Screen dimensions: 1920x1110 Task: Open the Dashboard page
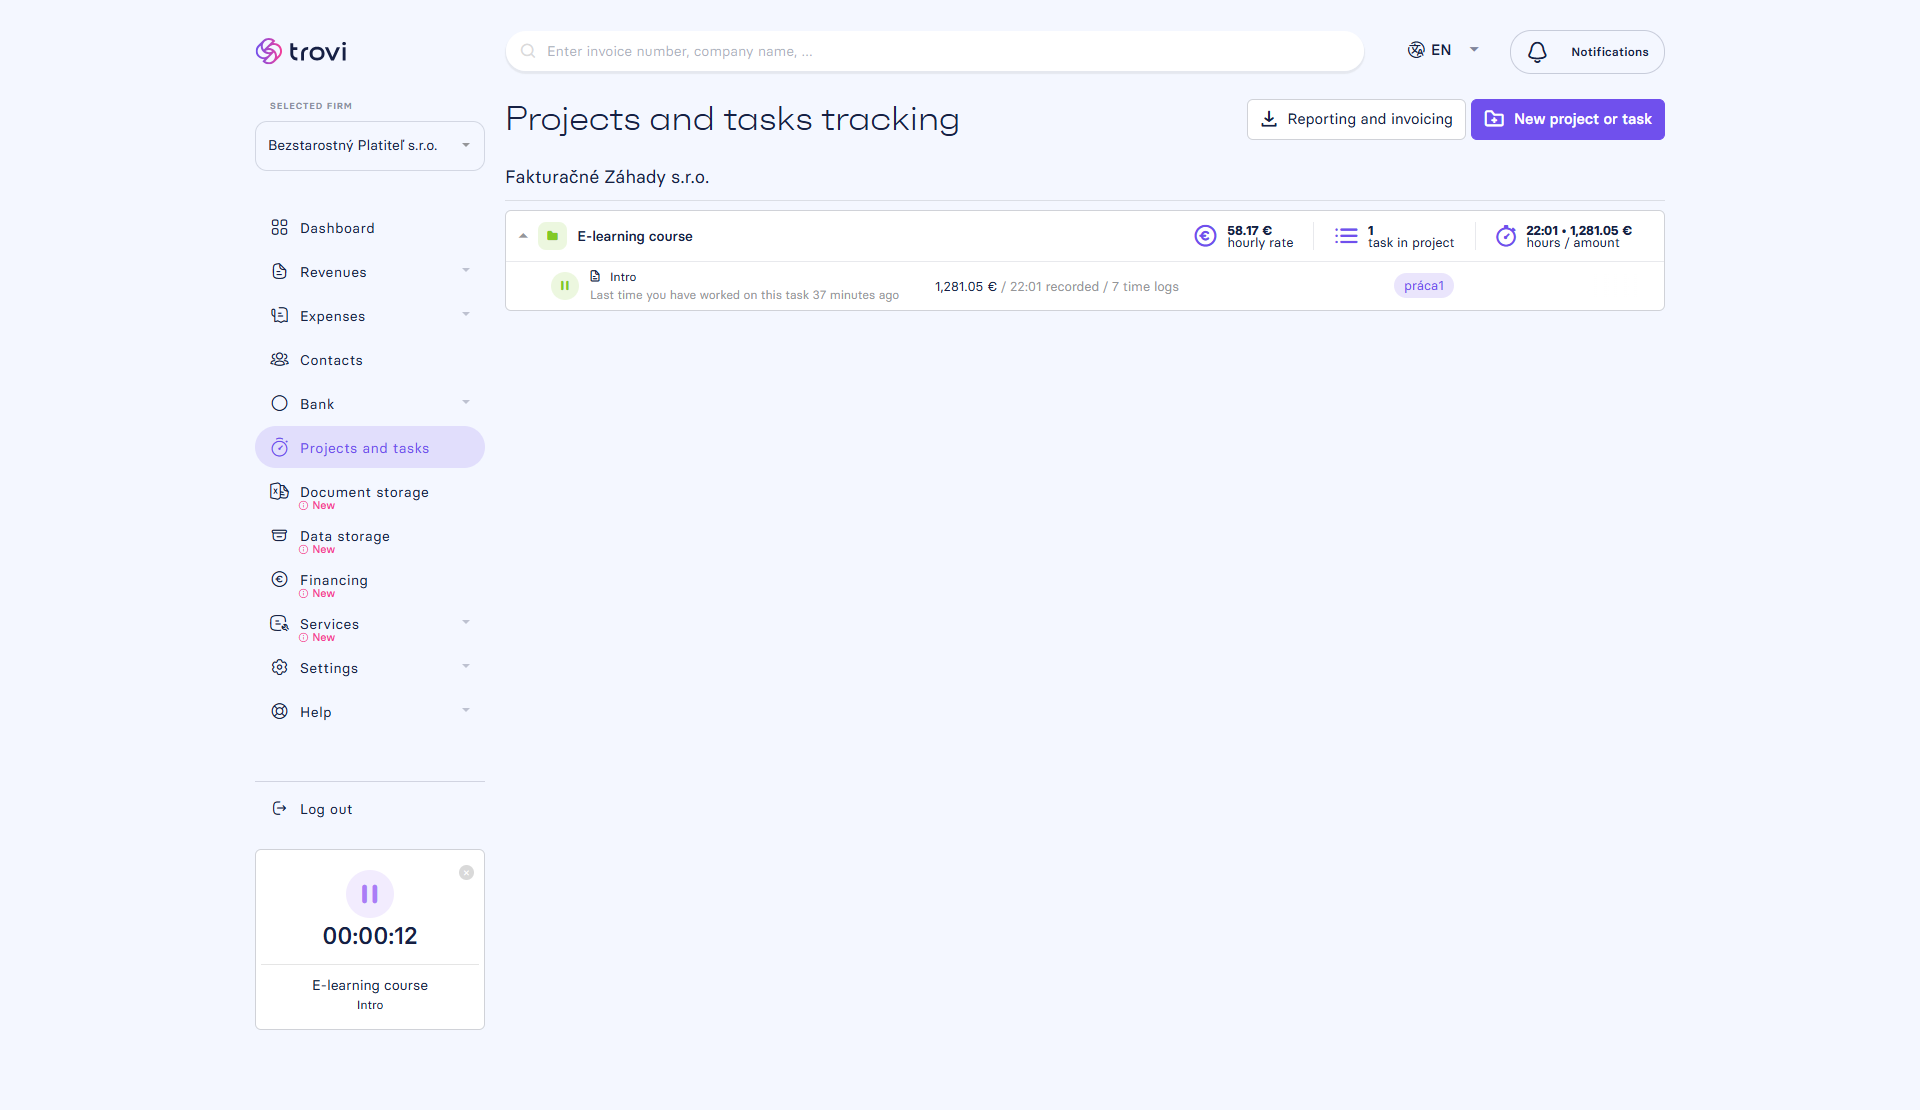[370, 228]
